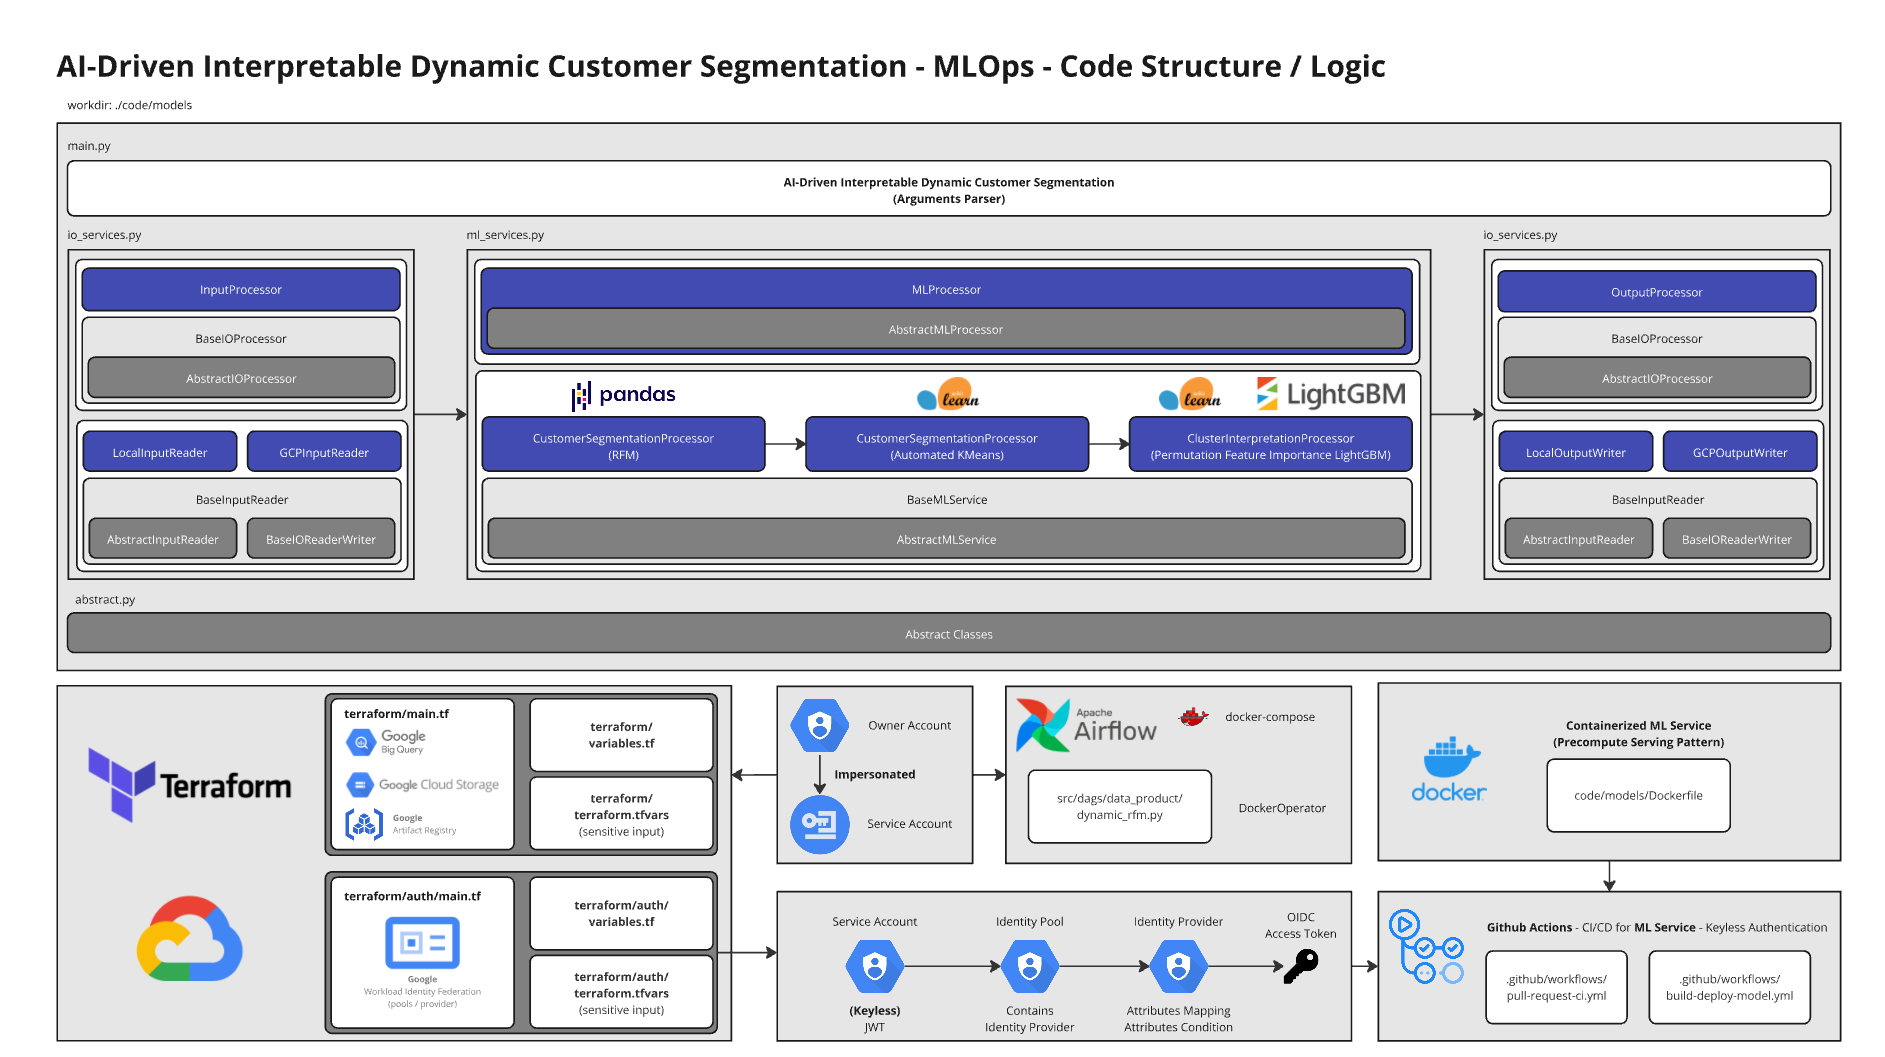Click the Terraform logo
Viewport: 1885px width, 1057px height.
(x=190, y=785)
